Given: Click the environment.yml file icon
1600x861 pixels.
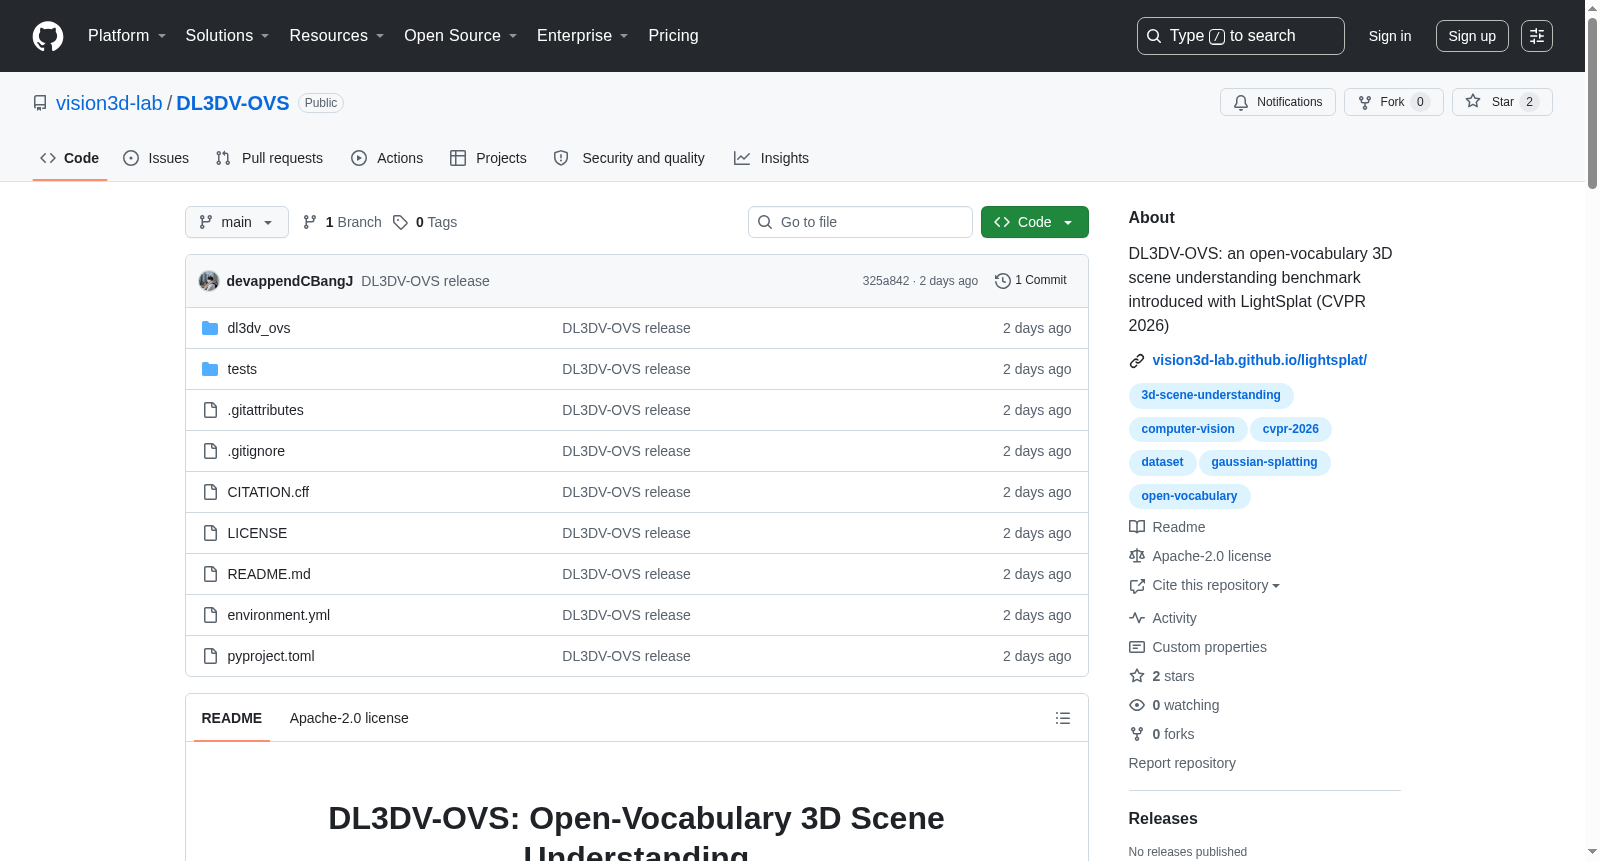Looking at the screenshot, I should pos(210,615).
